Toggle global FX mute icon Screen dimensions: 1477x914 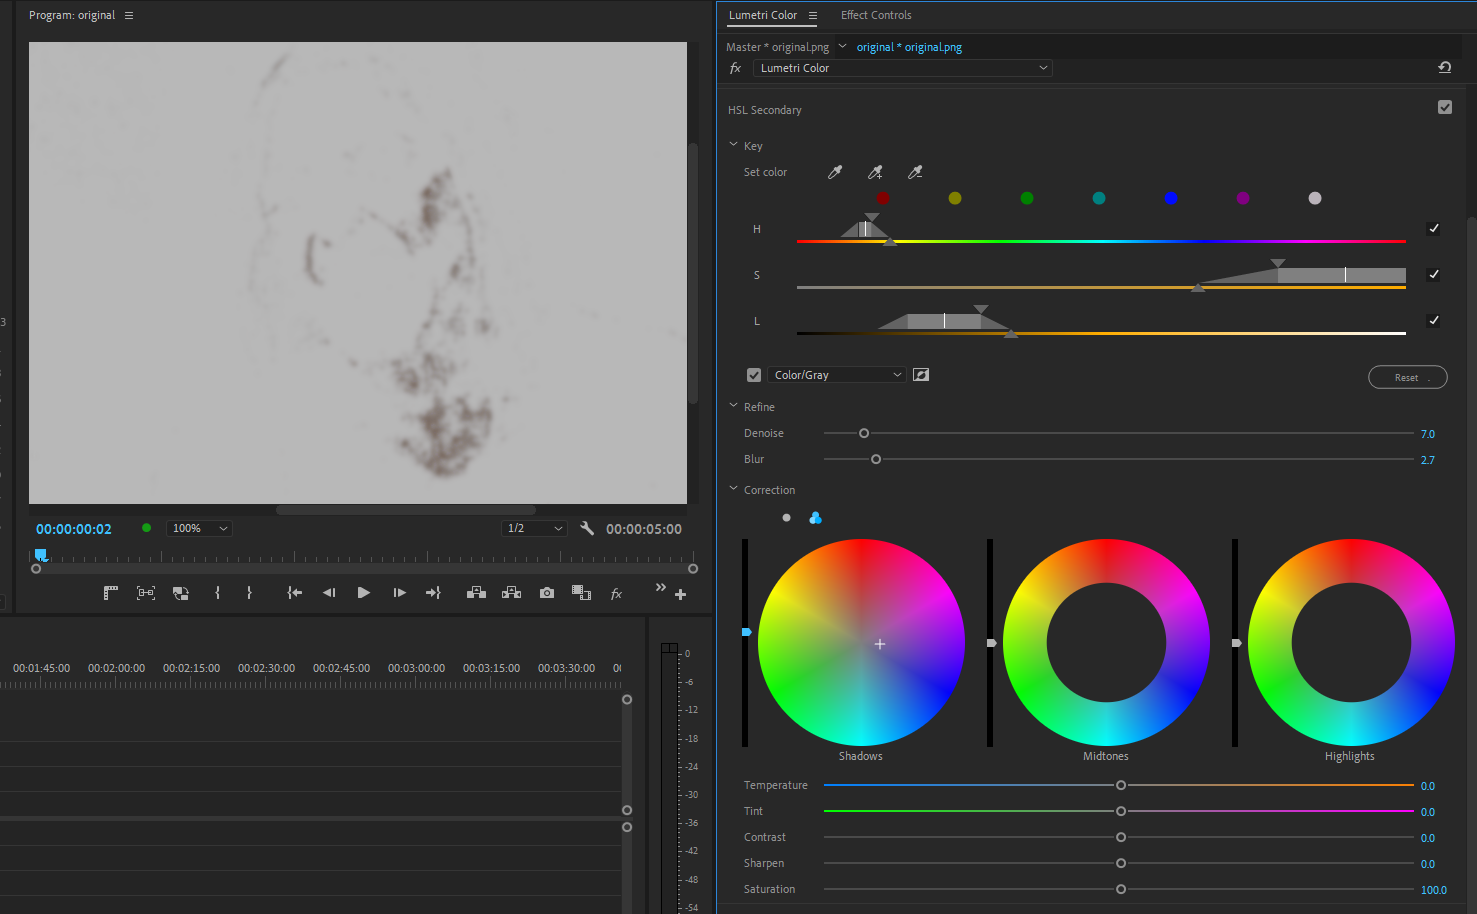616,594
